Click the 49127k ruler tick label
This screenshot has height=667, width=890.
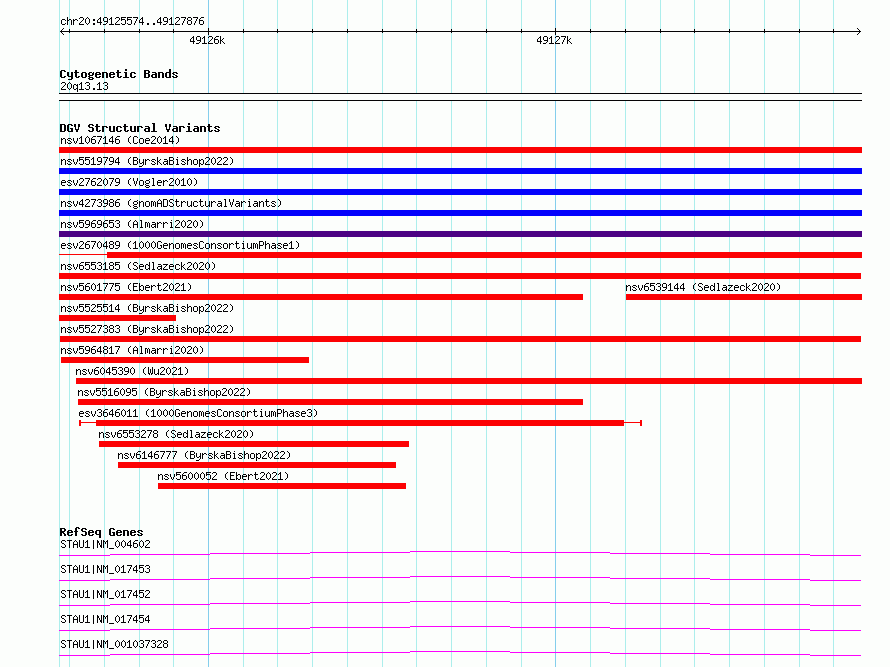click(554, 40)
